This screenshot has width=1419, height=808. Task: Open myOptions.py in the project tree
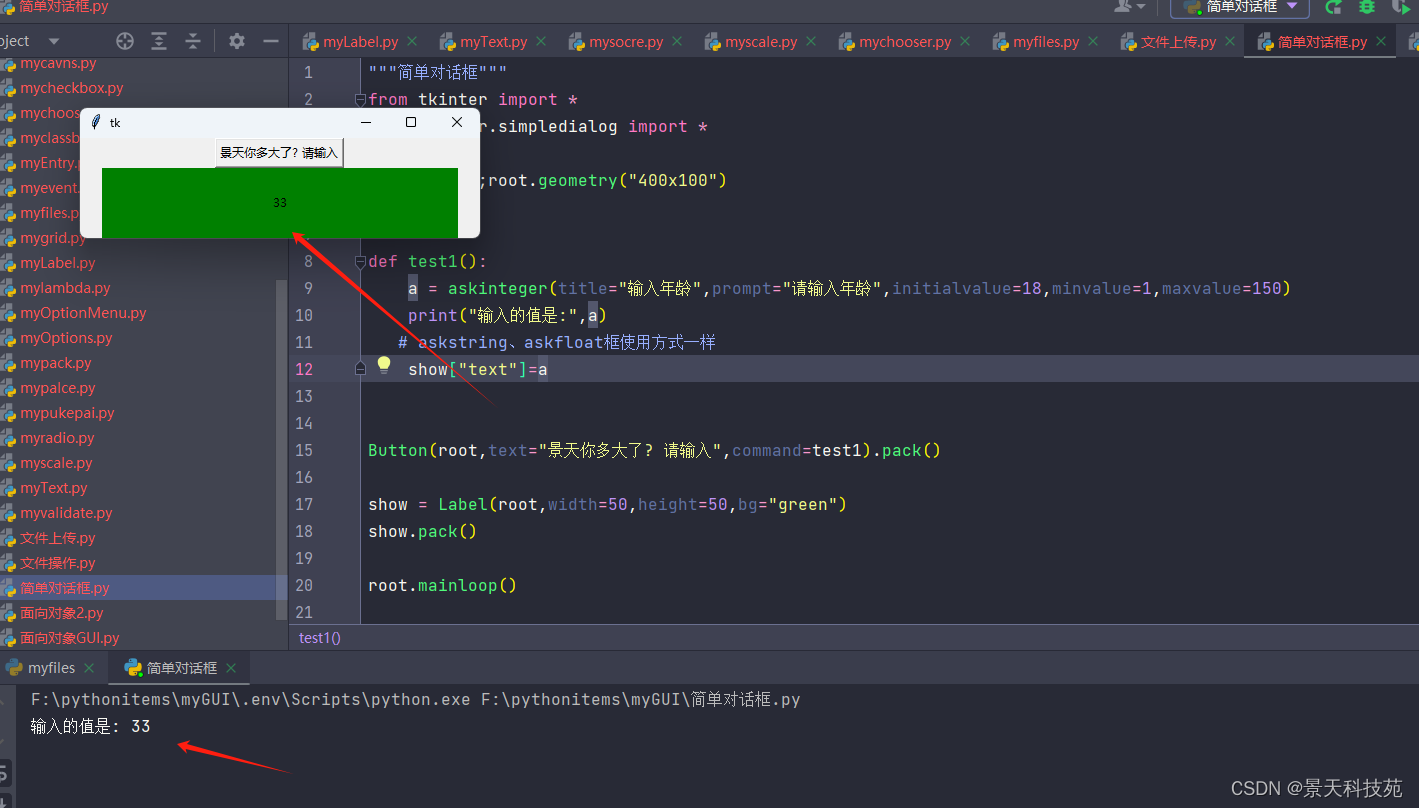pos(66,338)
